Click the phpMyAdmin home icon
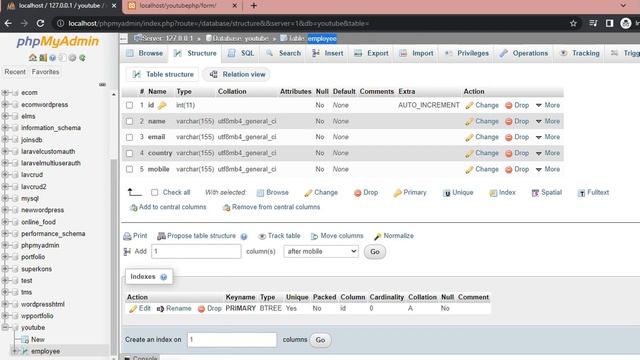Image resolution: width=640 pixels, height=360 pixels. [33, 58]
